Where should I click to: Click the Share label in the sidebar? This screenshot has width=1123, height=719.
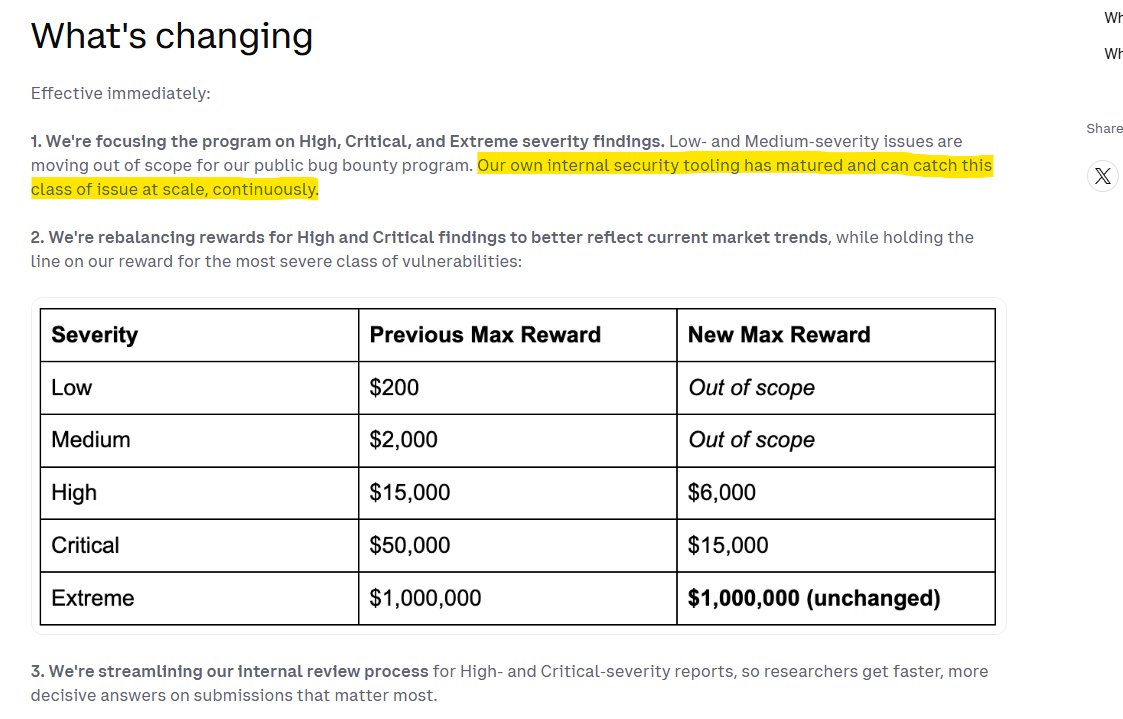(x=1104, y=129)
